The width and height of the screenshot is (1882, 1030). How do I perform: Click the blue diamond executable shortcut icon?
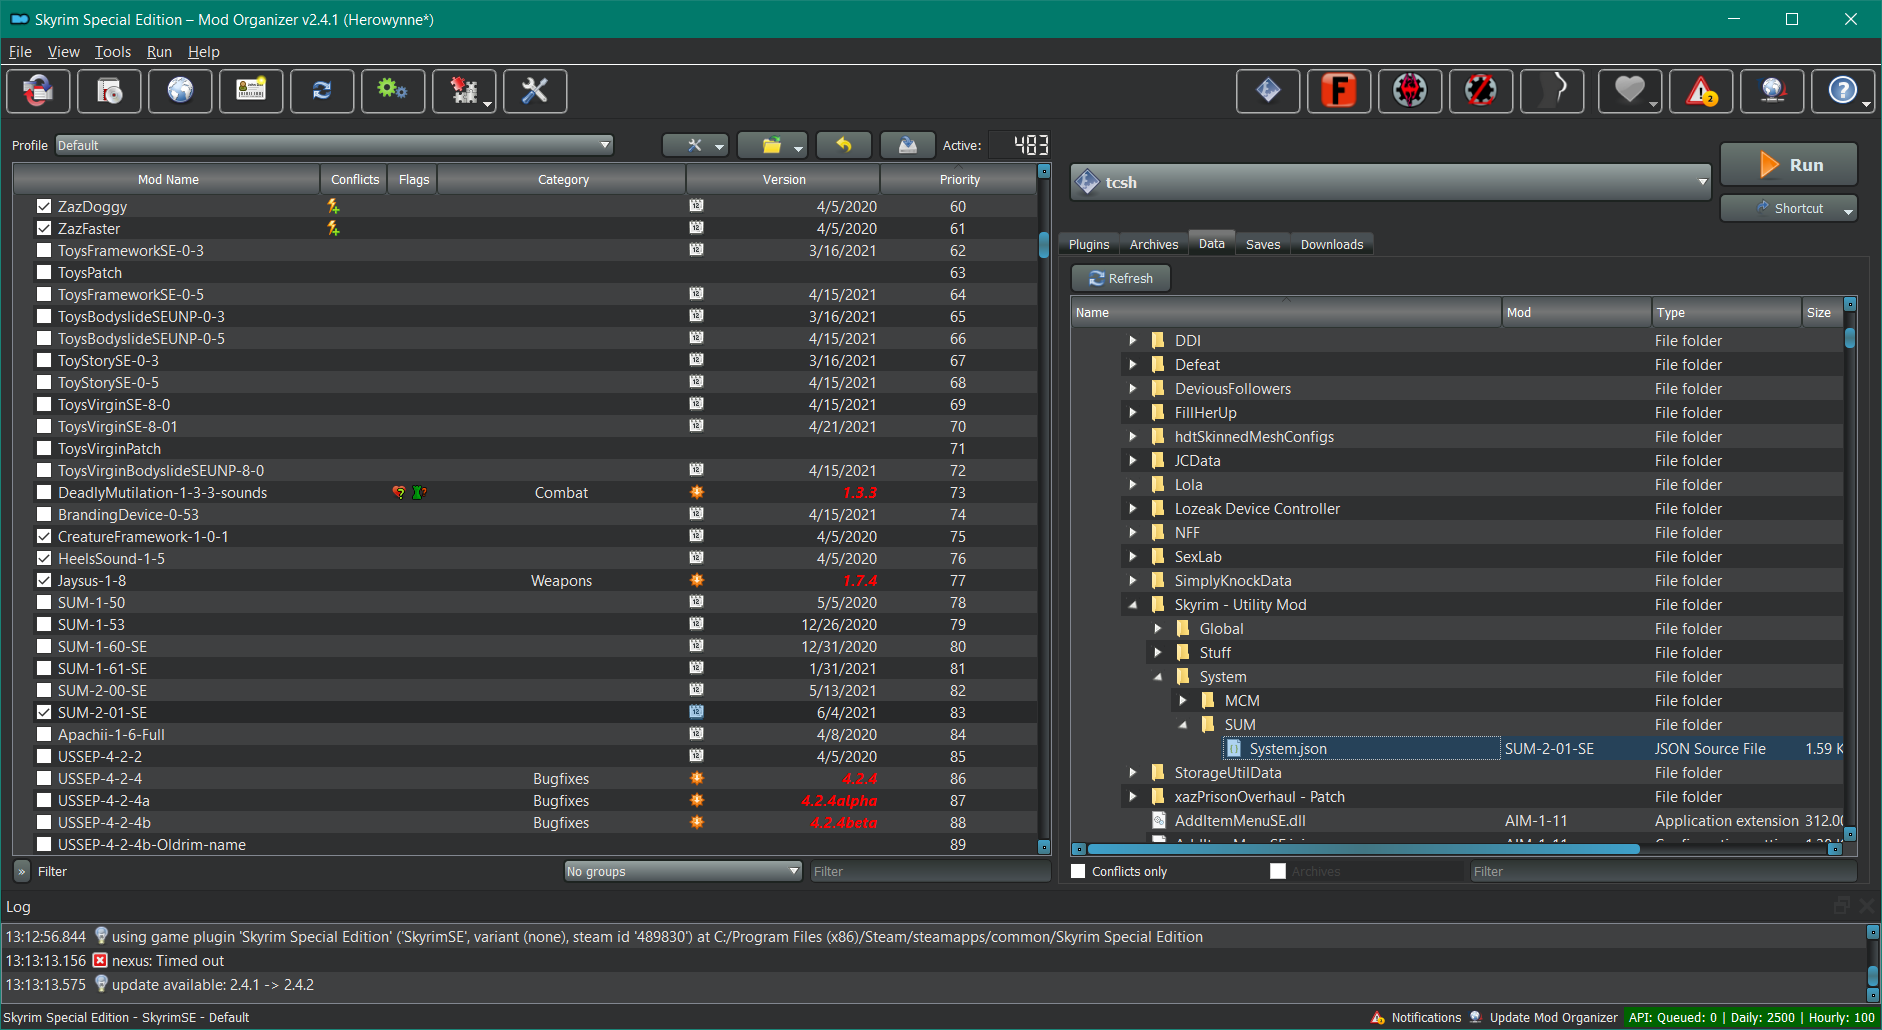(x=1268, y=91)
